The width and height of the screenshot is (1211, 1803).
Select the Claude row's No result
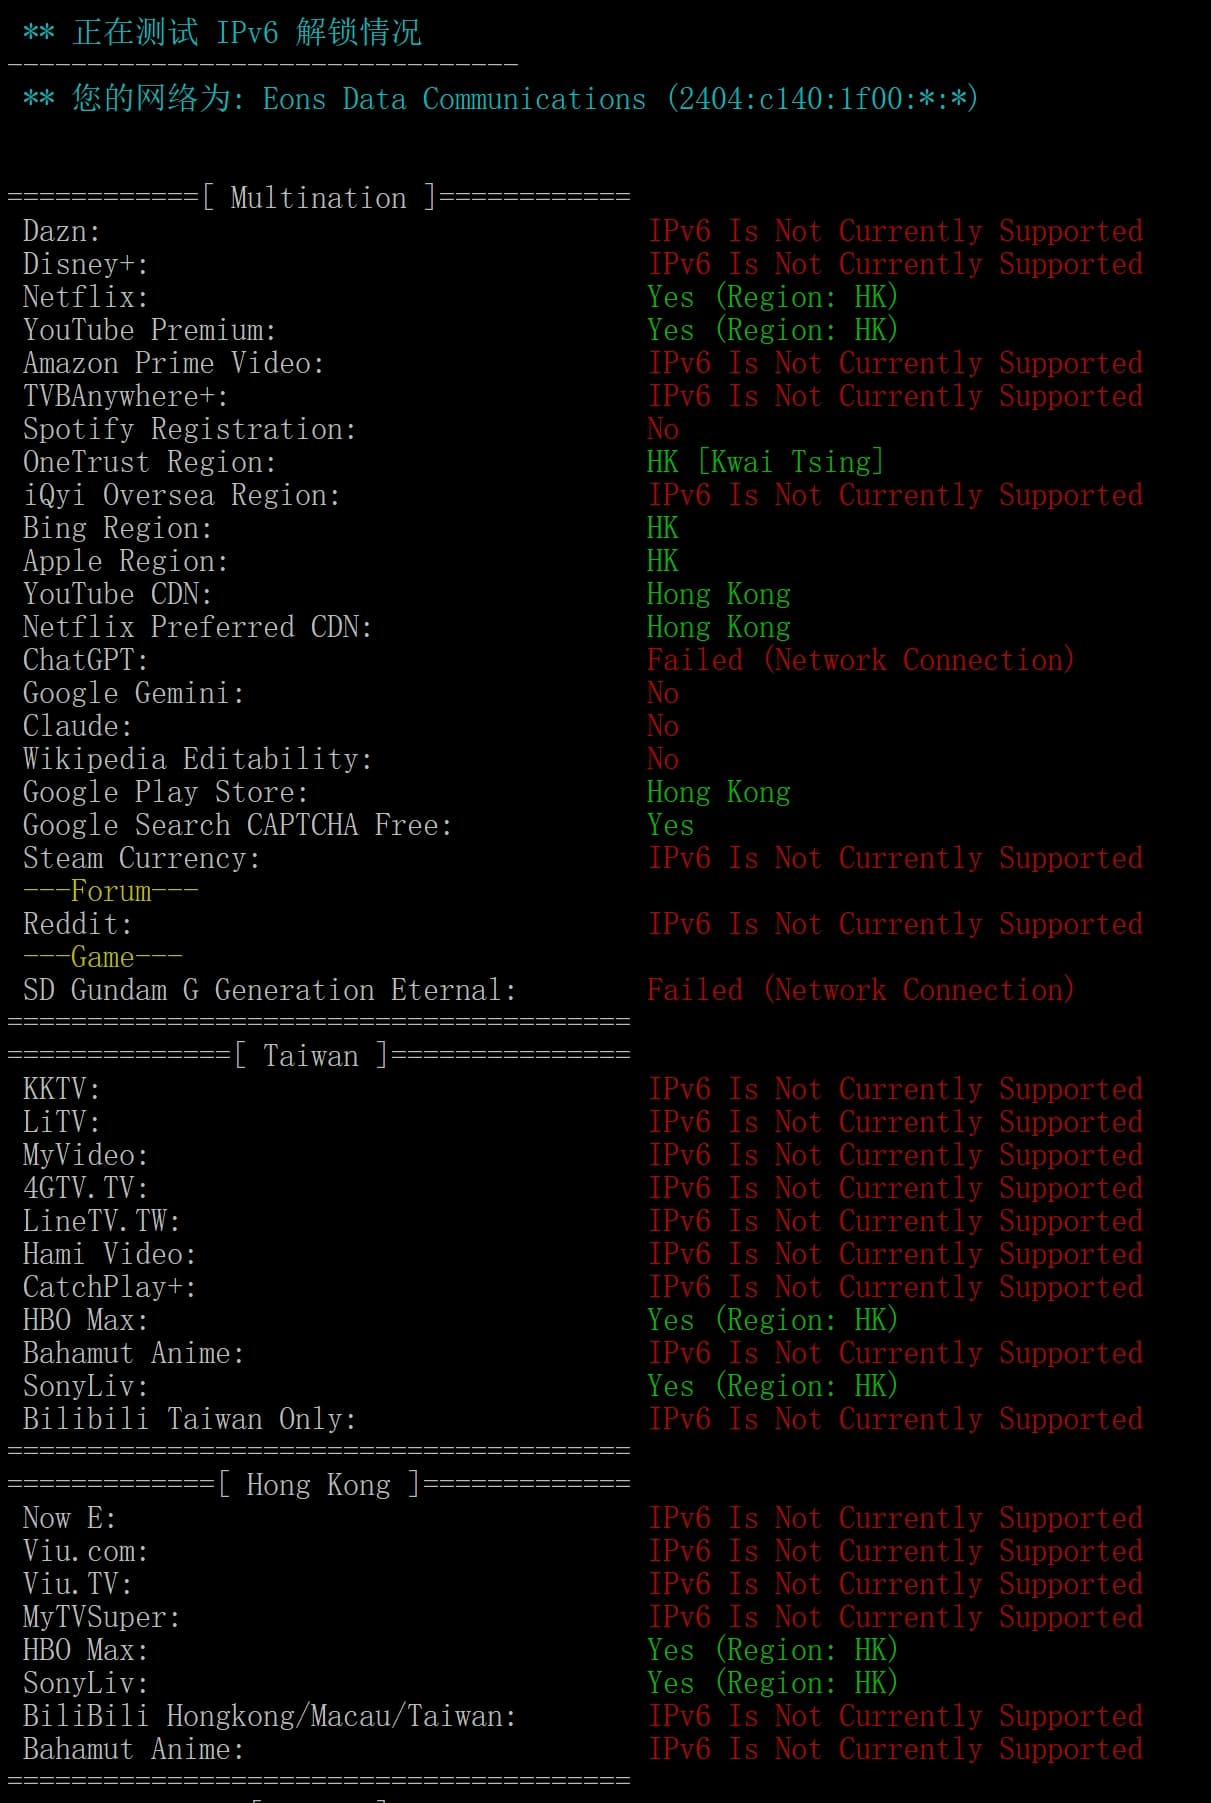click(x=663, y=726)
